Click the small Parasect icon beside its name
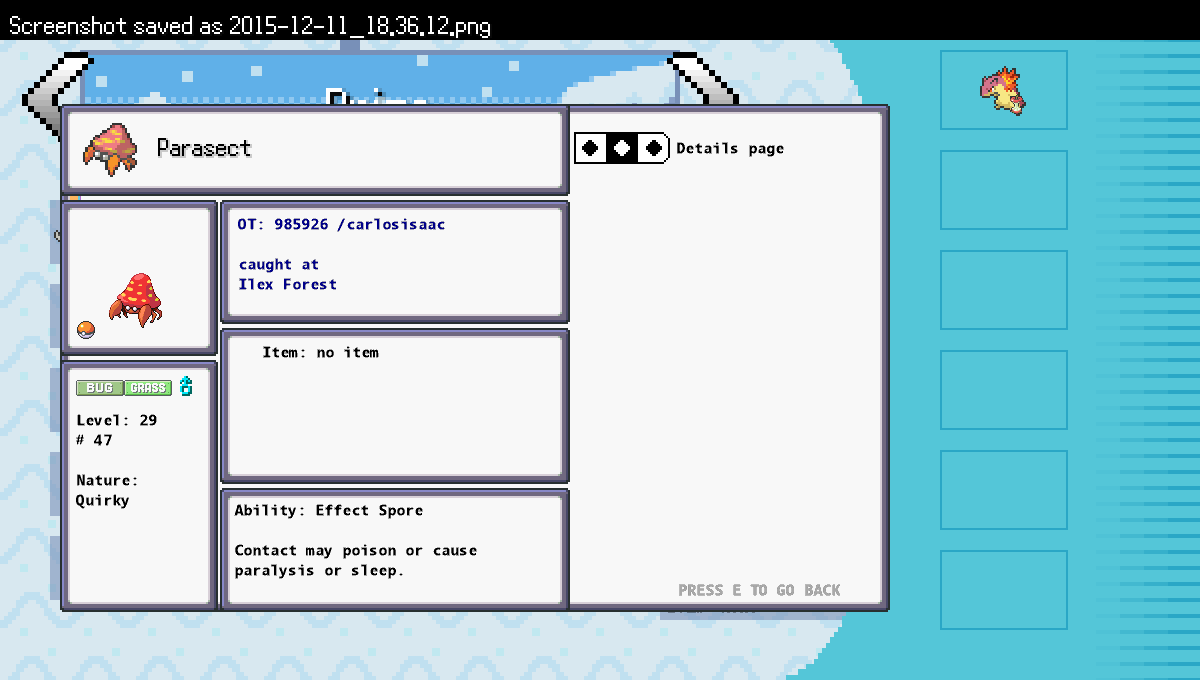The height and width of the screenshot is (680, 1200). point(110,148)
